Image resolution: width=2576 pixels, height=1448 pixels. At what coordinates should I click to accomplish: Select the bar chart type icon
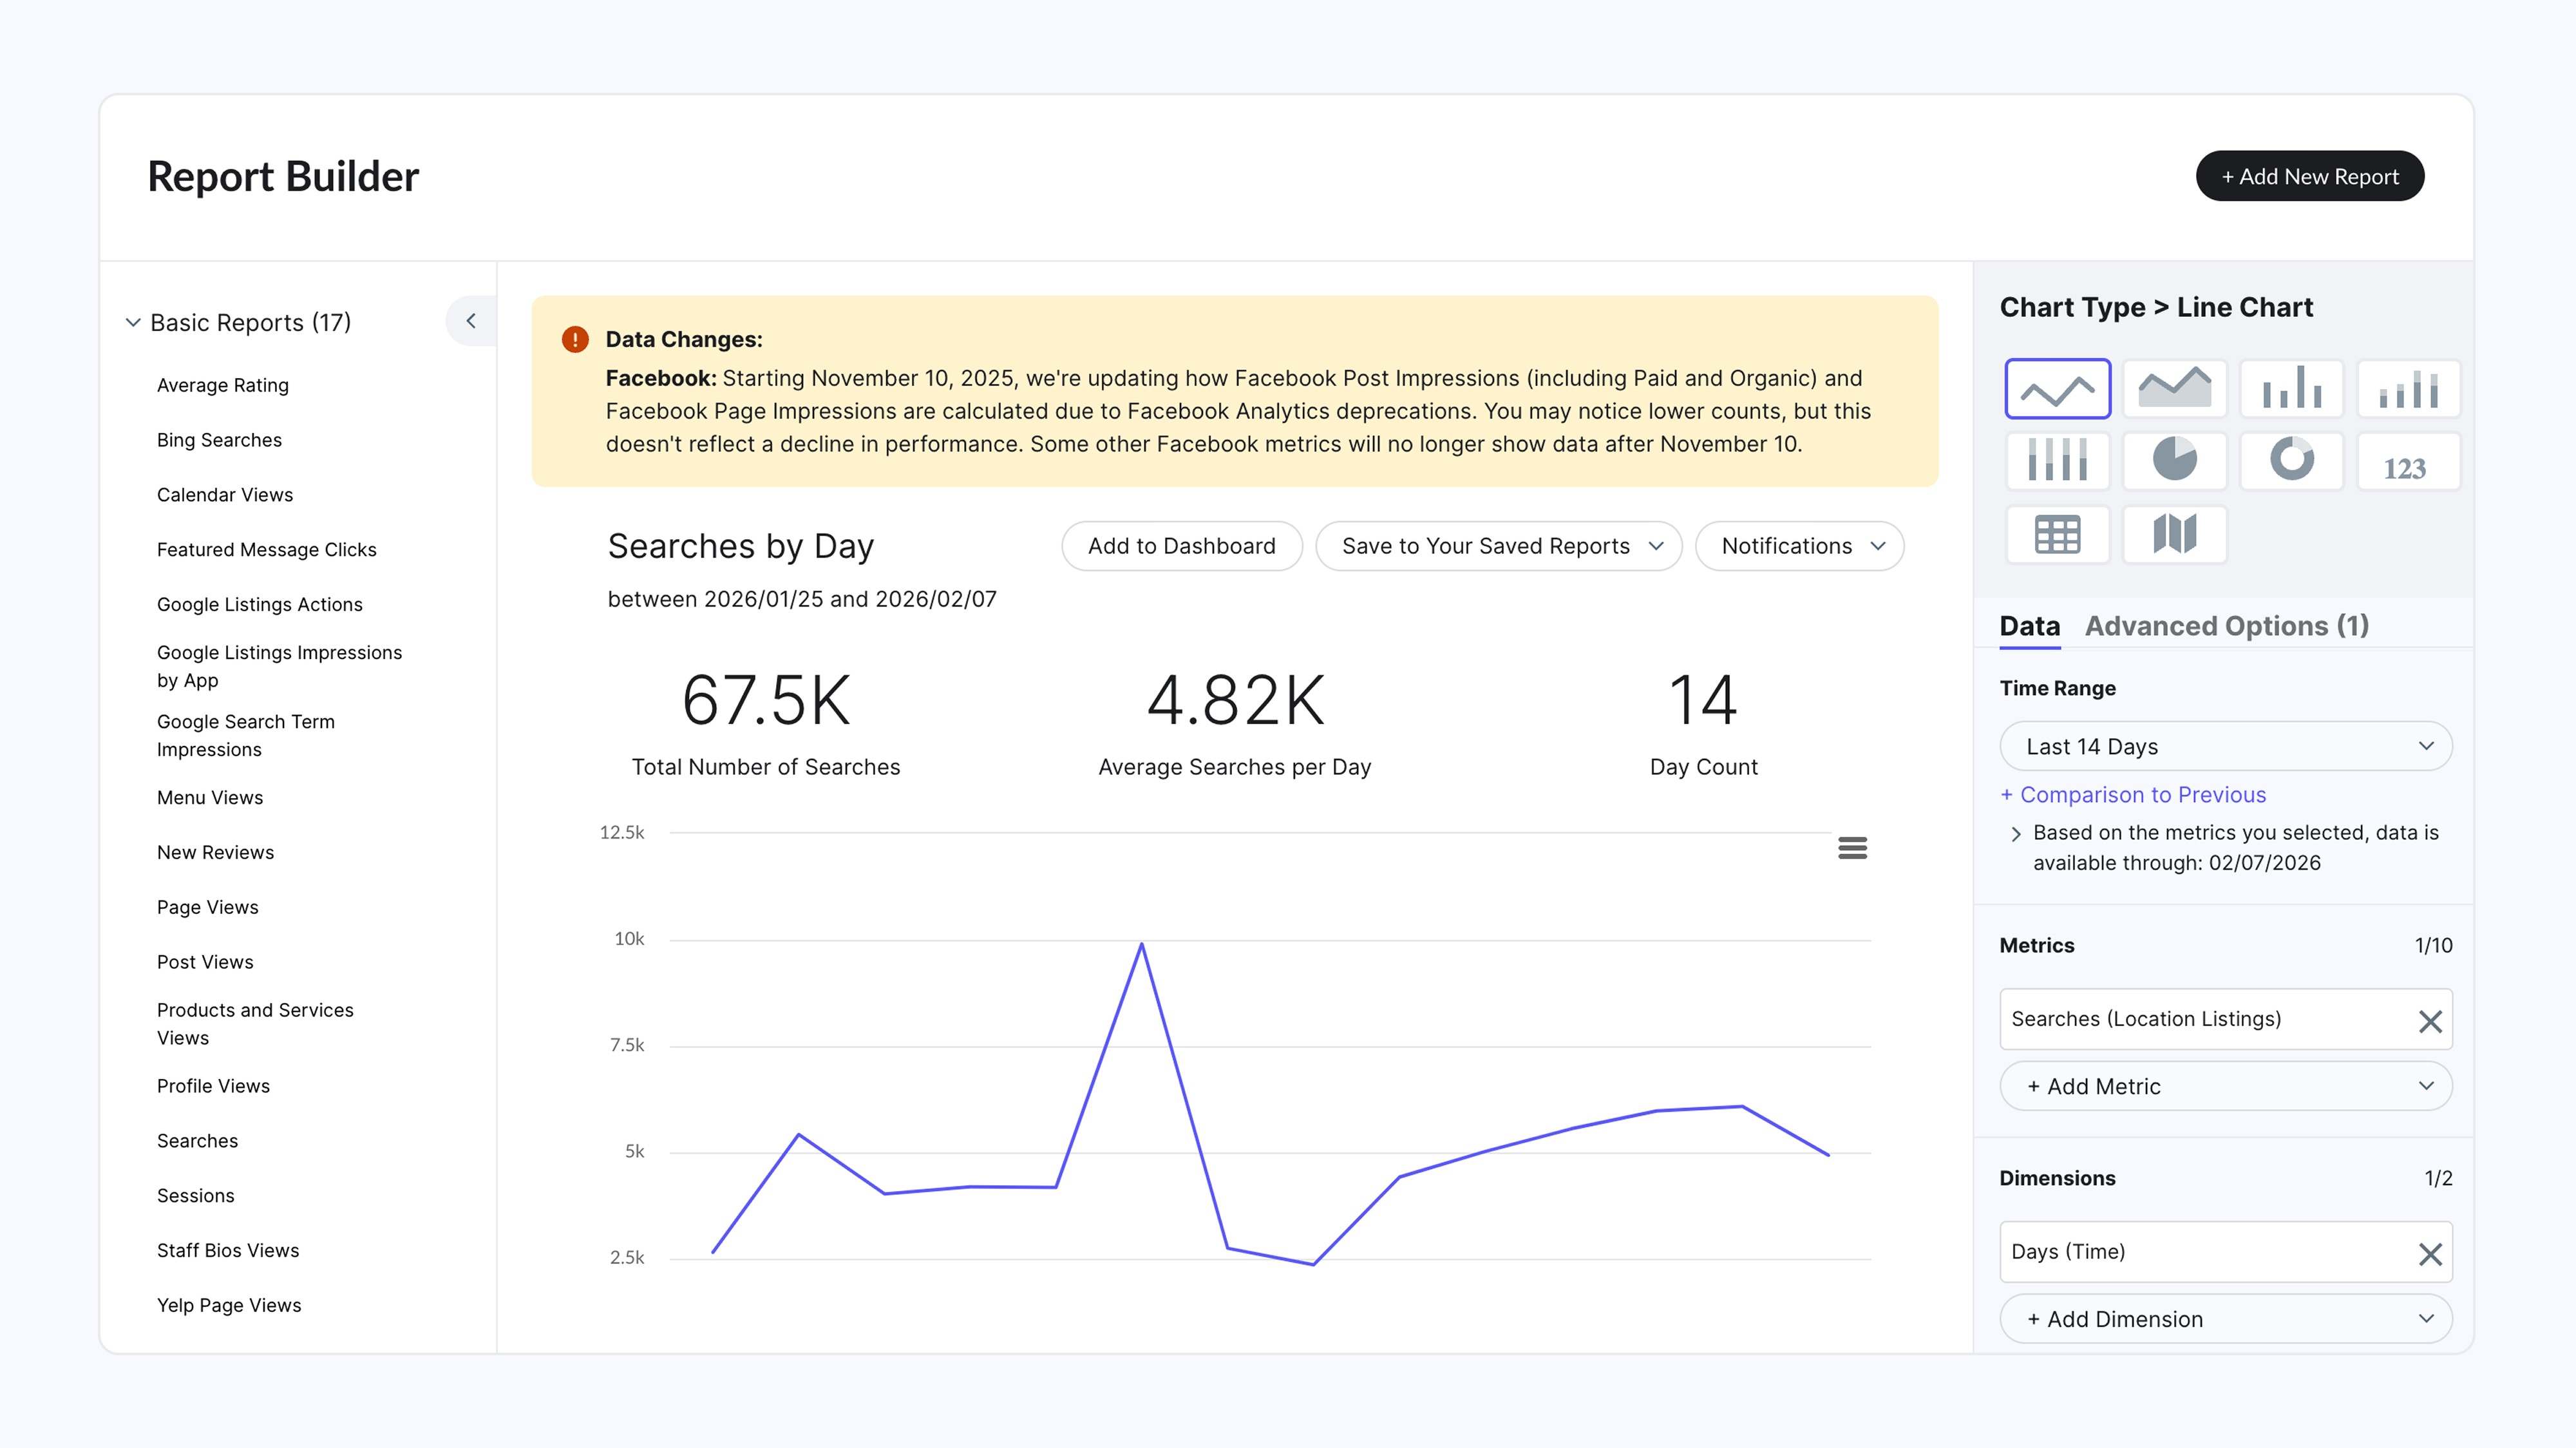[2291, 388]
